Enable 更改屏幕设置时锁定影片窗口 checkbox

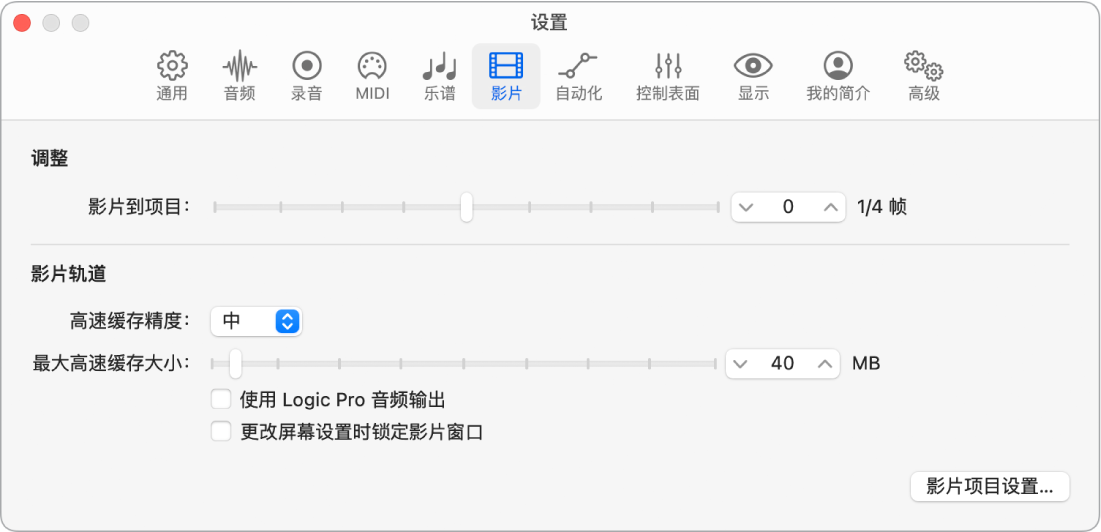pyautogui.click(x=221, y=432)
